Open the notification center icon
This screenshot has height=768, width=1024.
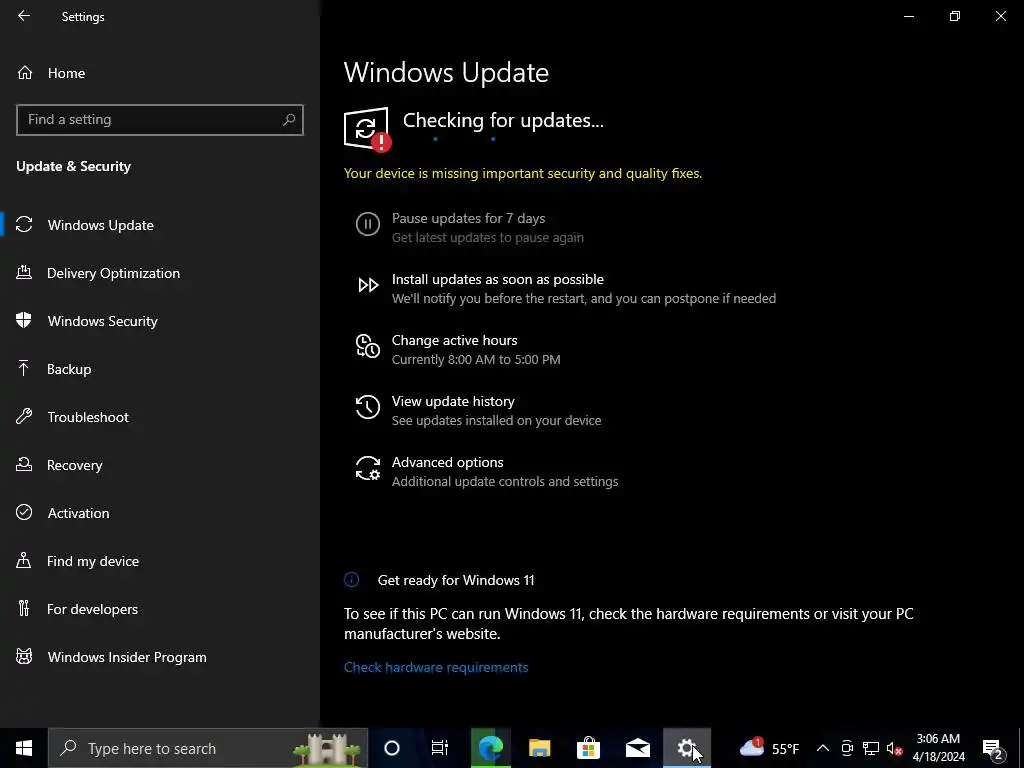993,748
